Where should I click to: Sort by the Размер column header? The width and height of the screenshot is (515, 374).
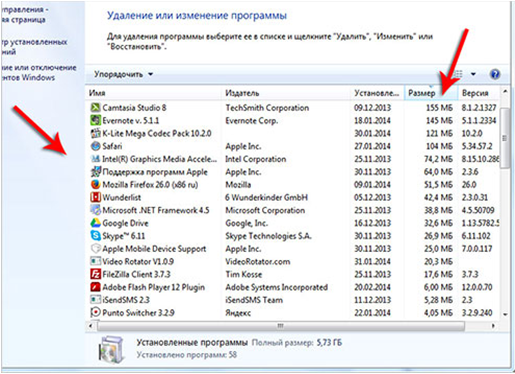[x=431, y=93]
